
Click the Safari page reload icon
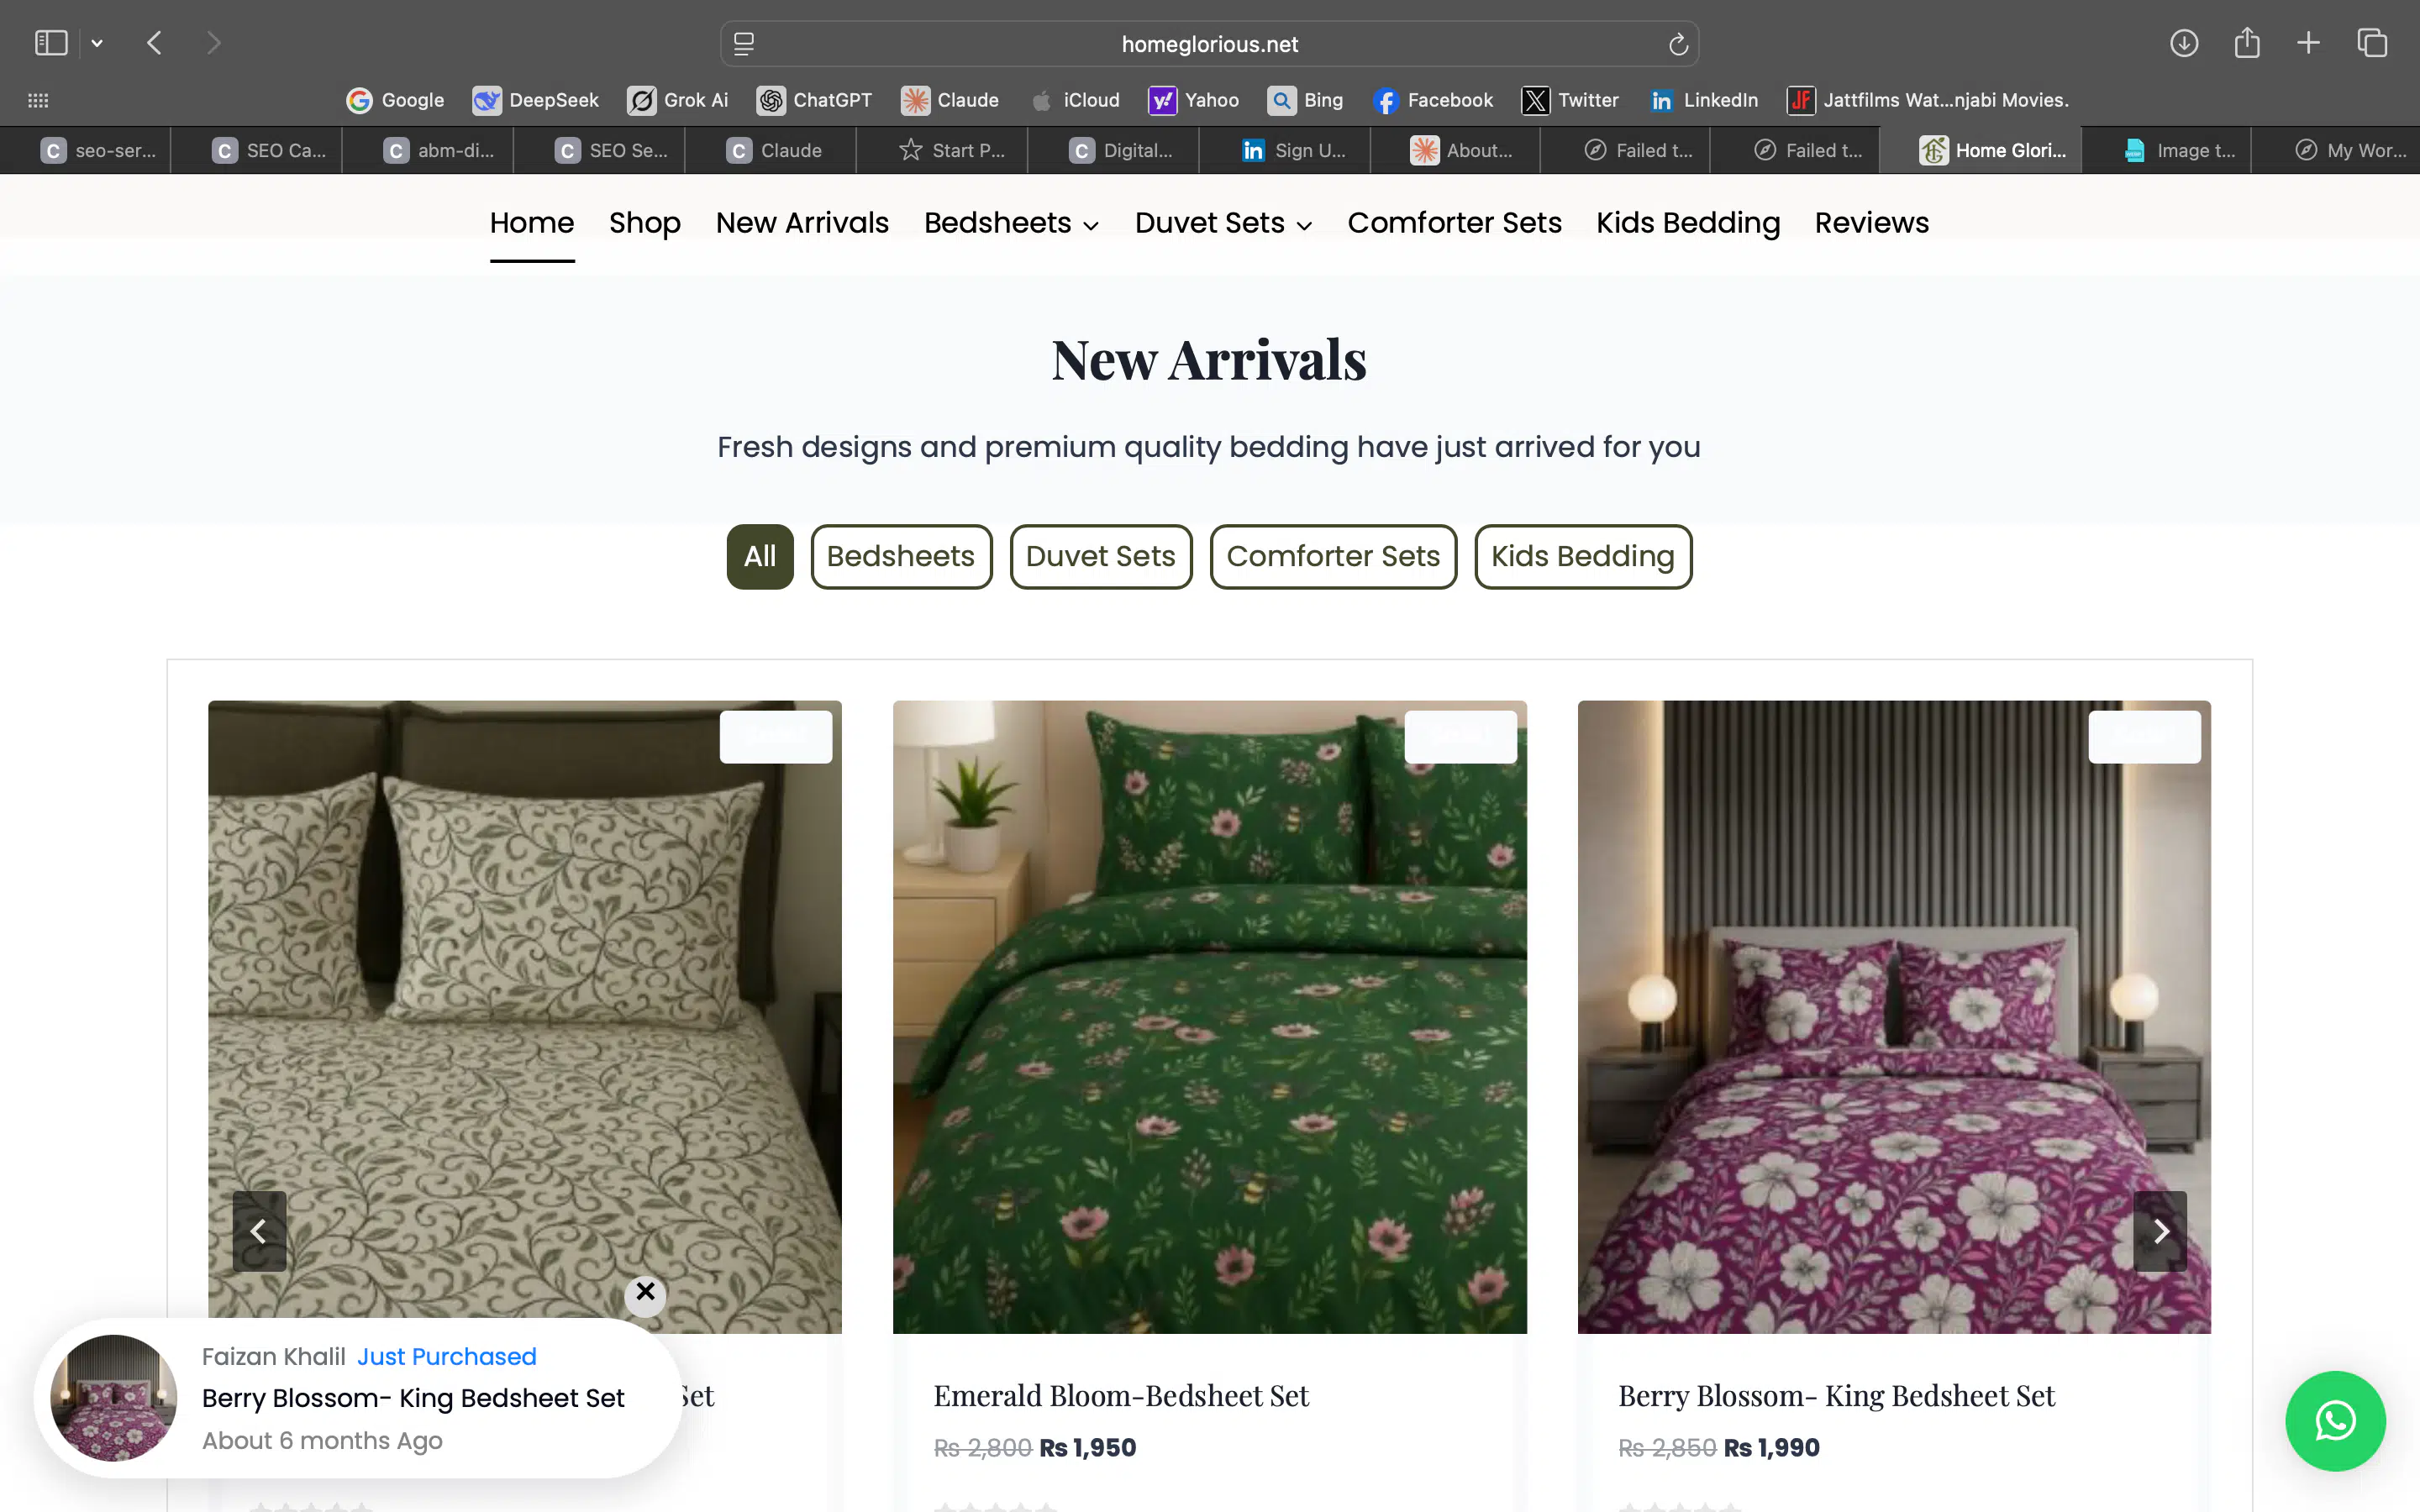(x=1678, y=44)
